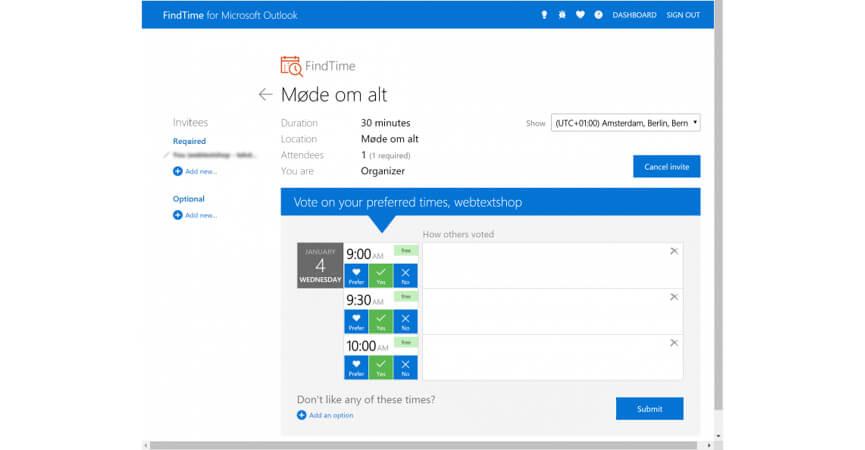Screen dimensions: 865x450
Task: Go back using the left arrow icon
Action: (265, 95)
